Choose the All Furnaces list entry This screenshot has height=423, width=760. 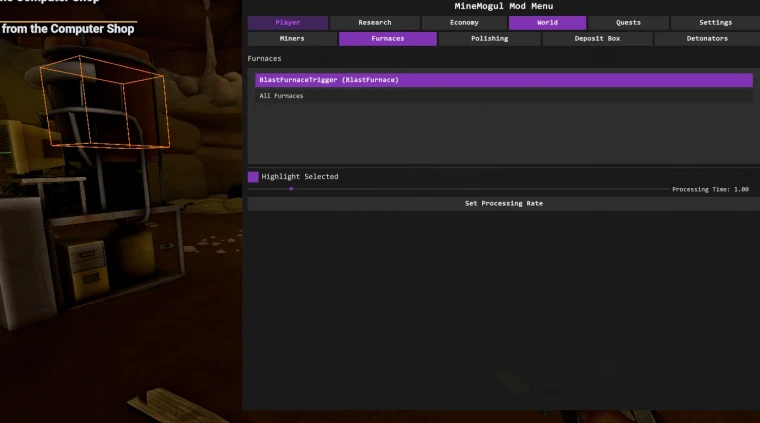504,96
